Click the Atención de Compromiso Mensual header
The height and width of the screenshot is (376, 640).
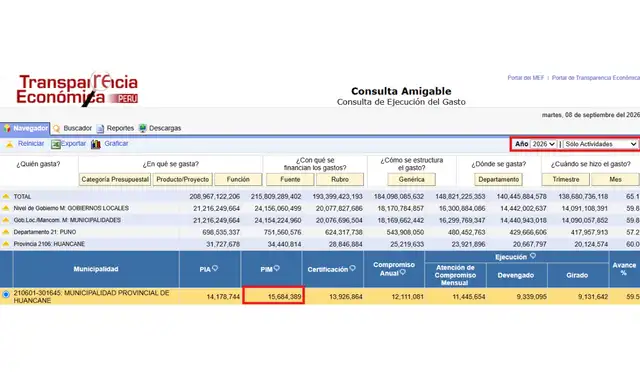pyautogui.click(x=455, y=275)
